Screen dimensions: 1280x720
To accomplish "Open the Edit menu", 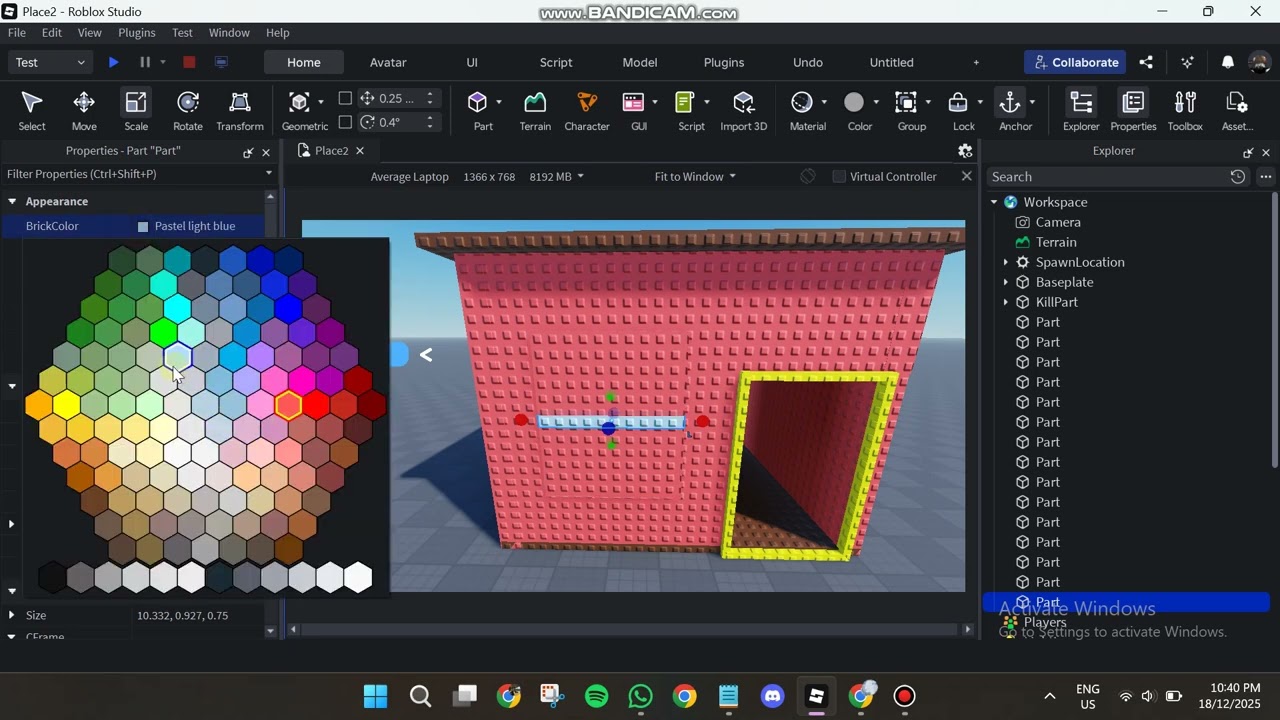I will tap(52, 33).
